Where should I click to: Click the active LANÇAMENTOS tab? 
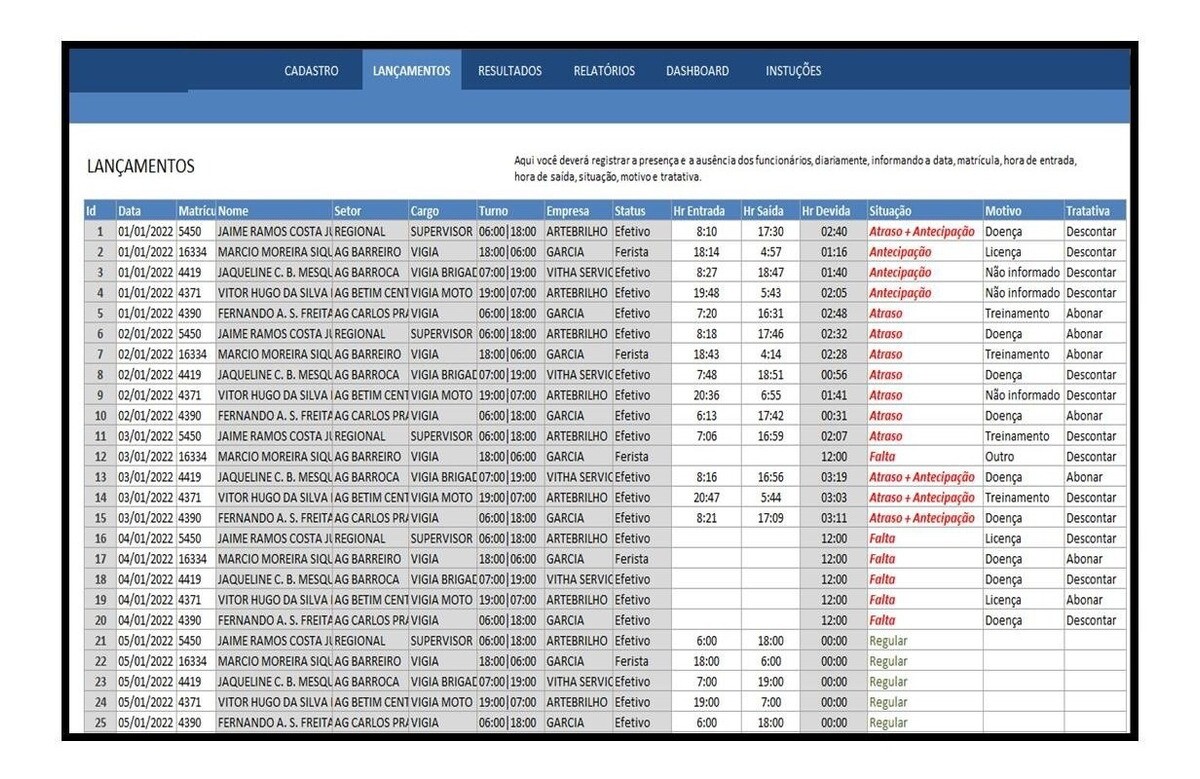click(x=411, y=71)
